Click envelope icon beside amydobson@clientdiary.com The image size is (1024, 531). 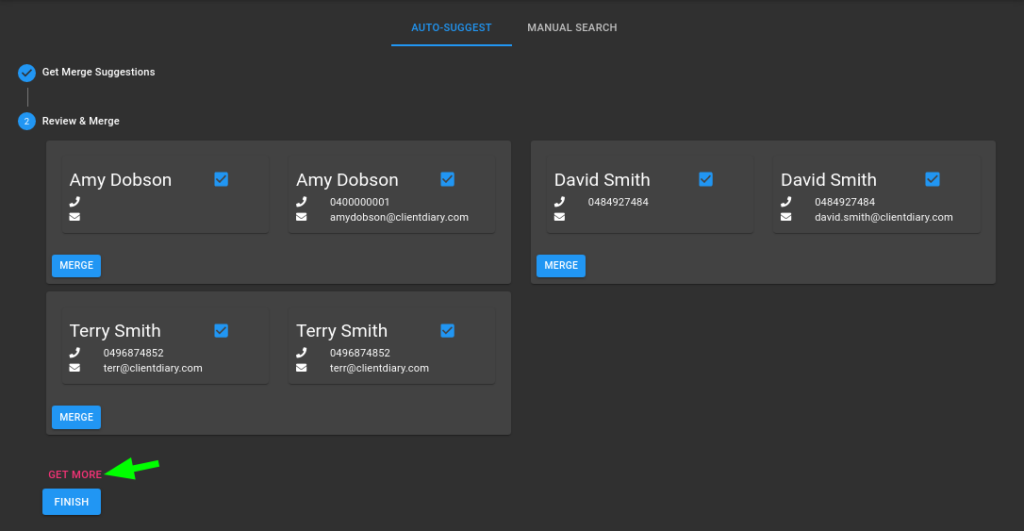[x=301, y=217]
